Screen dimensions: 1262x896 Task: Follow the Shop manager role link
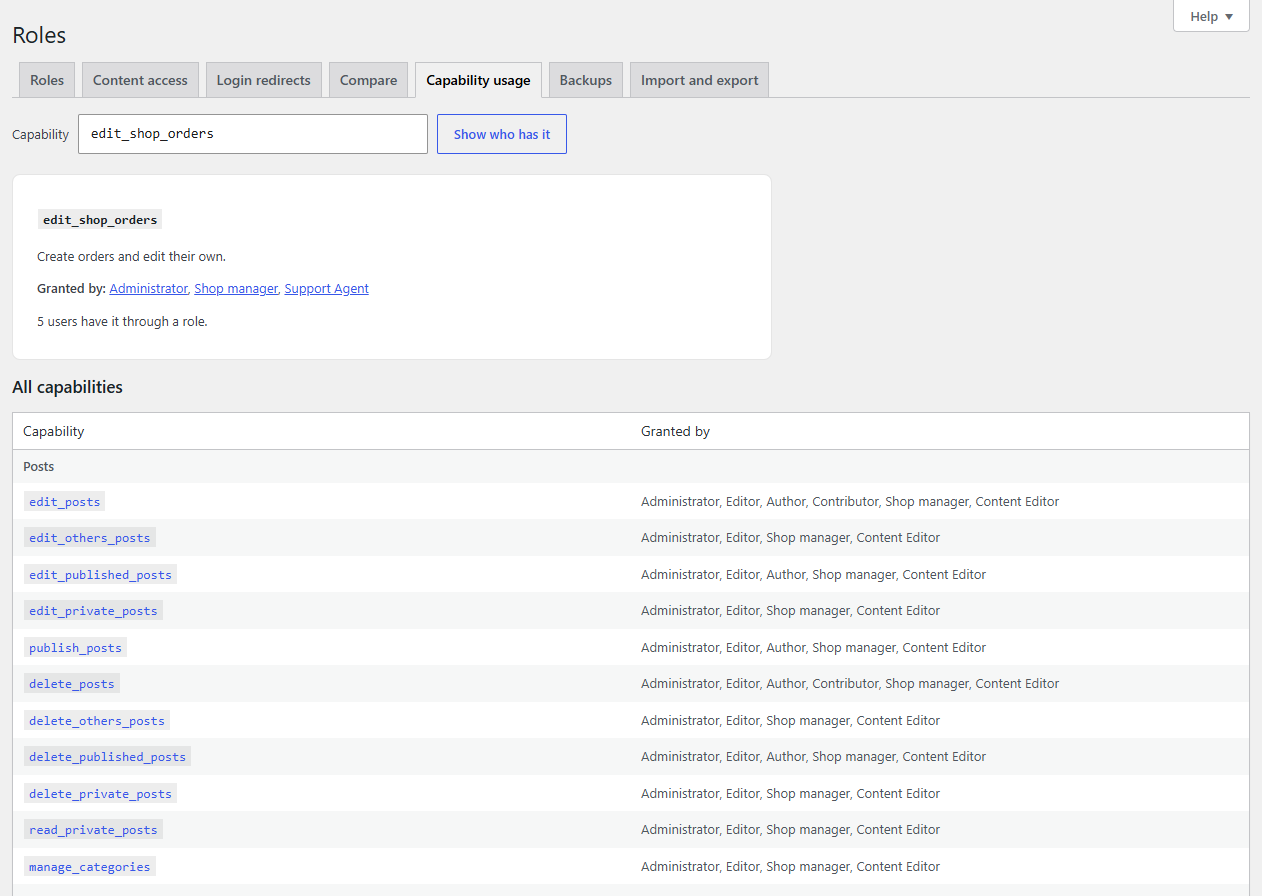click(236, 288)
